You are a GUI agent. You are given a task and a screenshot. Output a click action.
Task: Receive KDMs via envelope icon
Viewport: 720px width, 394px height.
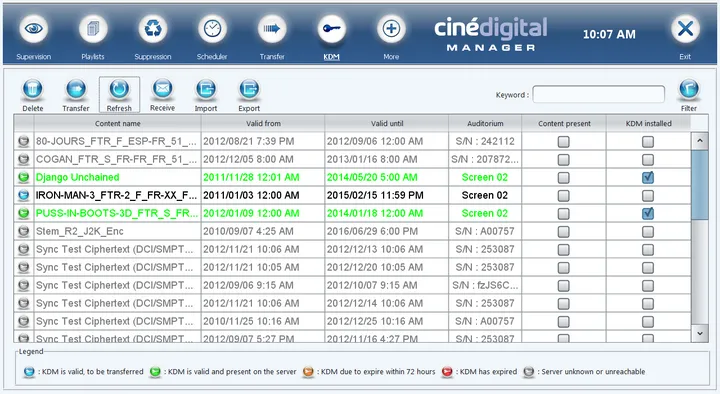point(162,89)
